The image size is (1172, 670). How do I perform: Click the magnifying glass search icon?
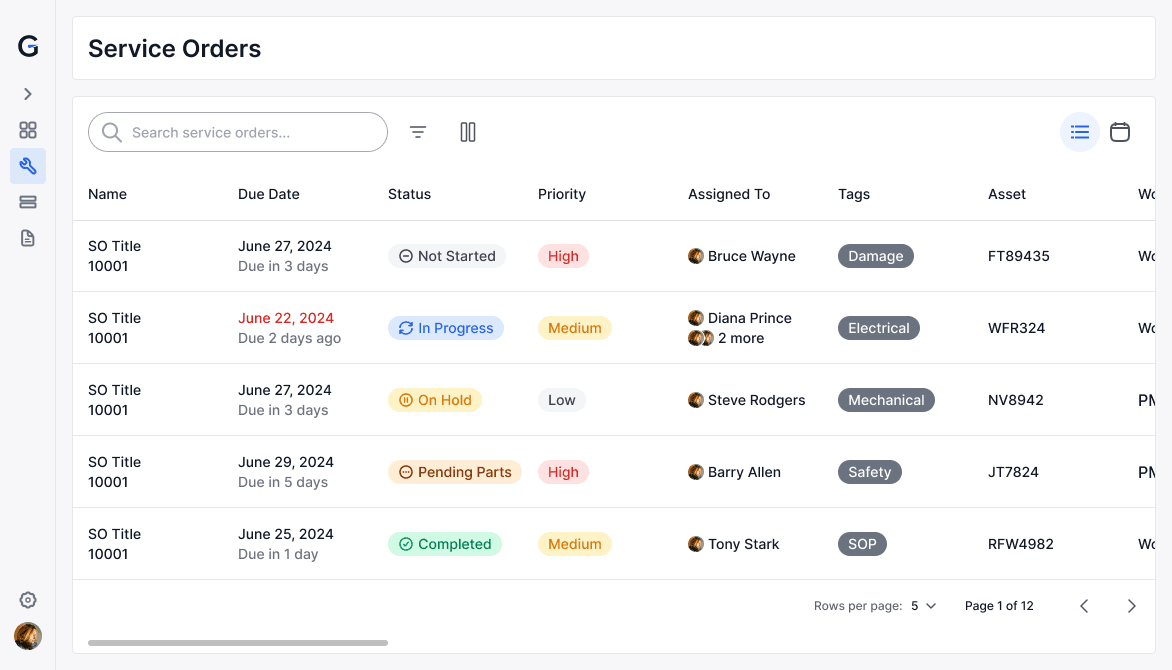pyautogui.click(x=111, y=132)
